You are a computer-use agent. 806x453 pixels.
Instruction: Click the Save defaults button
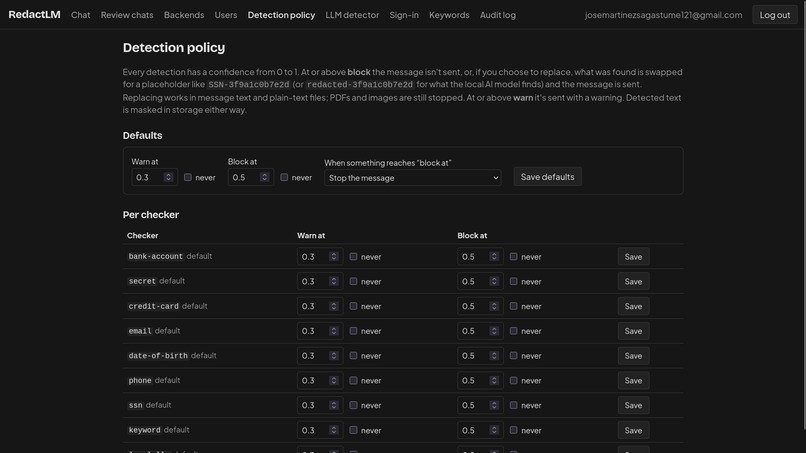pos(547,177)
